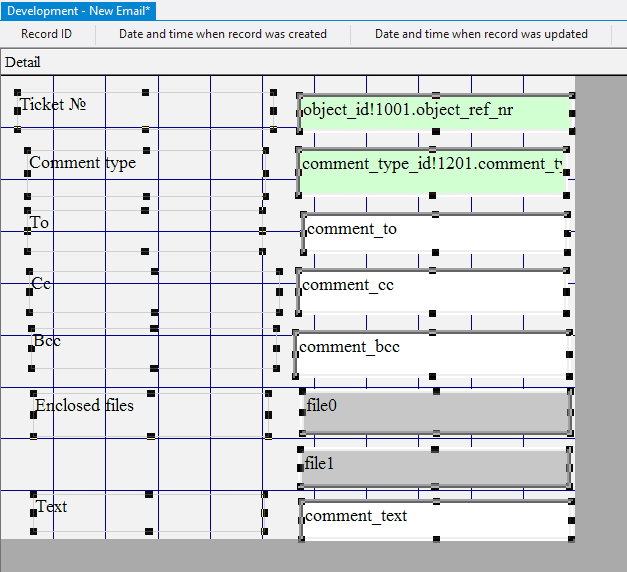Click the record updated date header
The height and width of the screenshot is (572, 627).
pos(481,34)
